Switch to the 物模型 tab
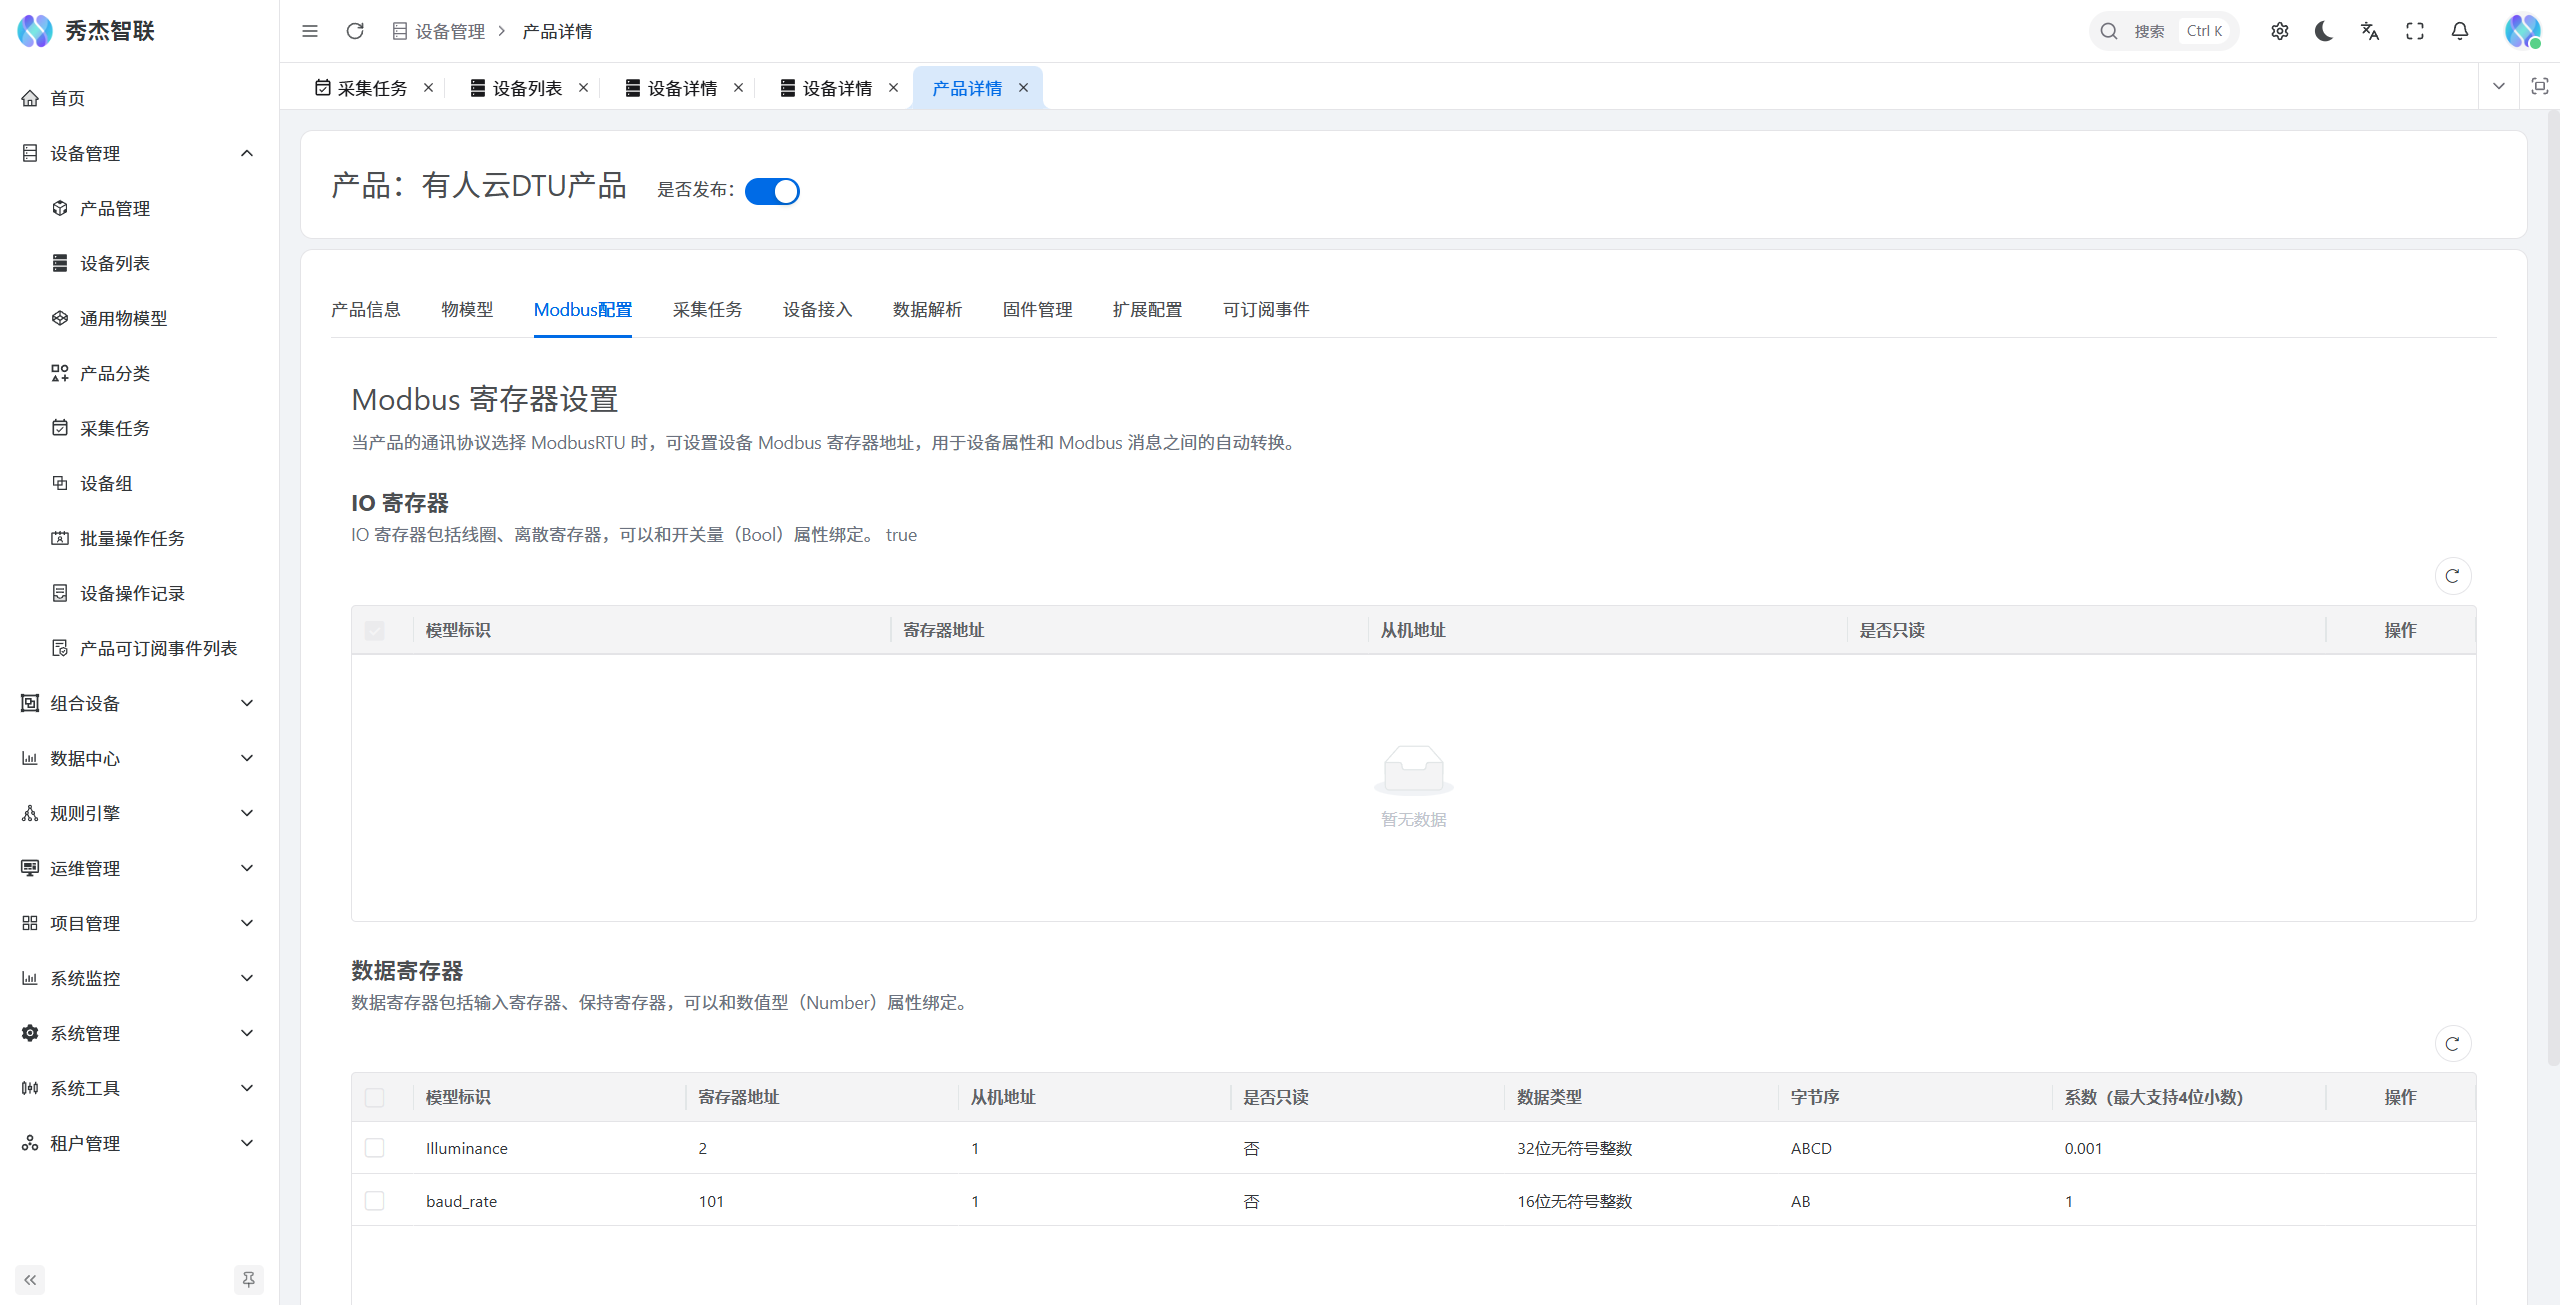2560x1305 pixels. coord(467,310)
